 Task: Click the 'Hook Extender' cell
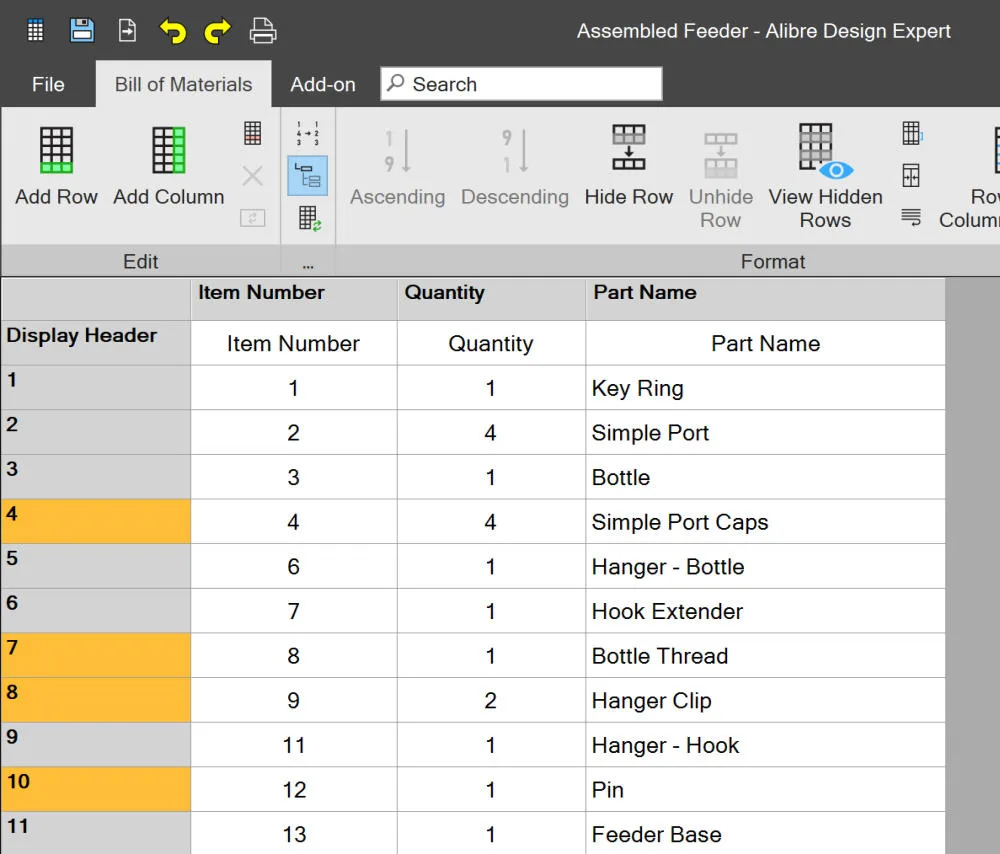(x=765, y=611)
